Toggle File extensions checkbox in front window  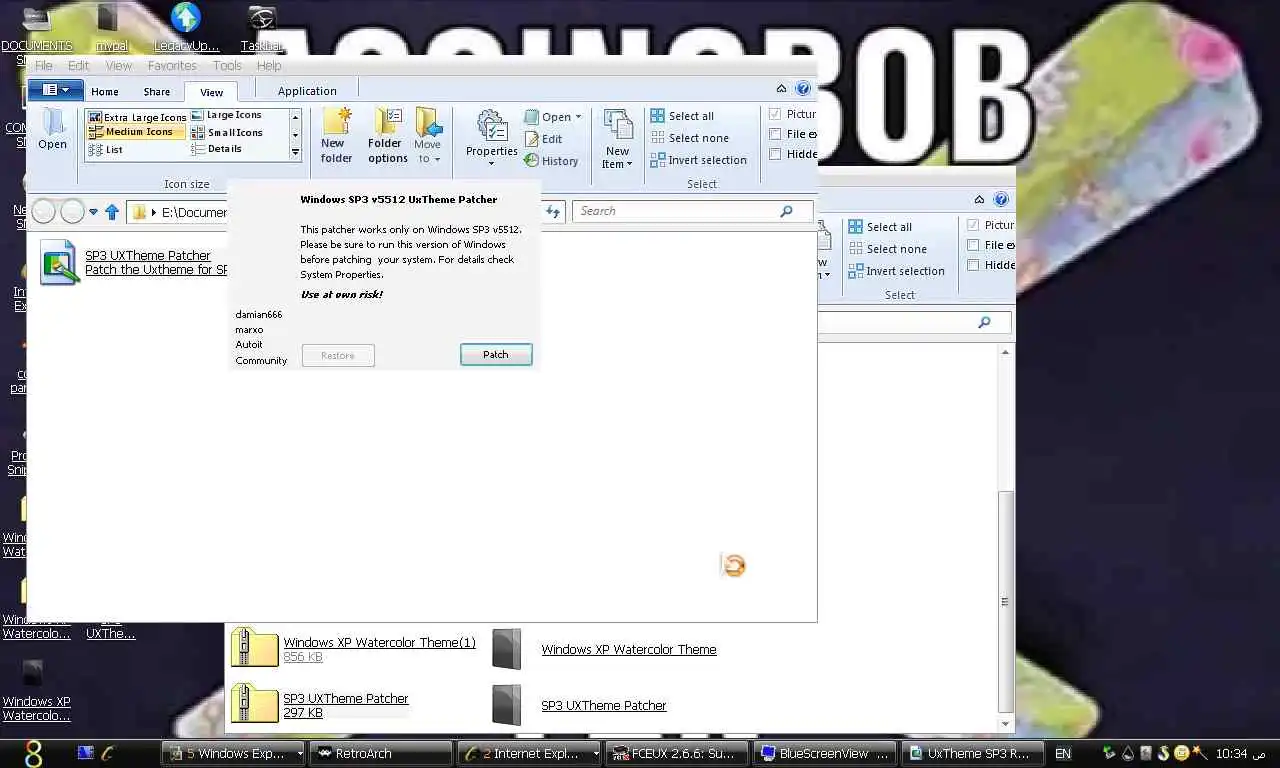(x=775, y=134)
